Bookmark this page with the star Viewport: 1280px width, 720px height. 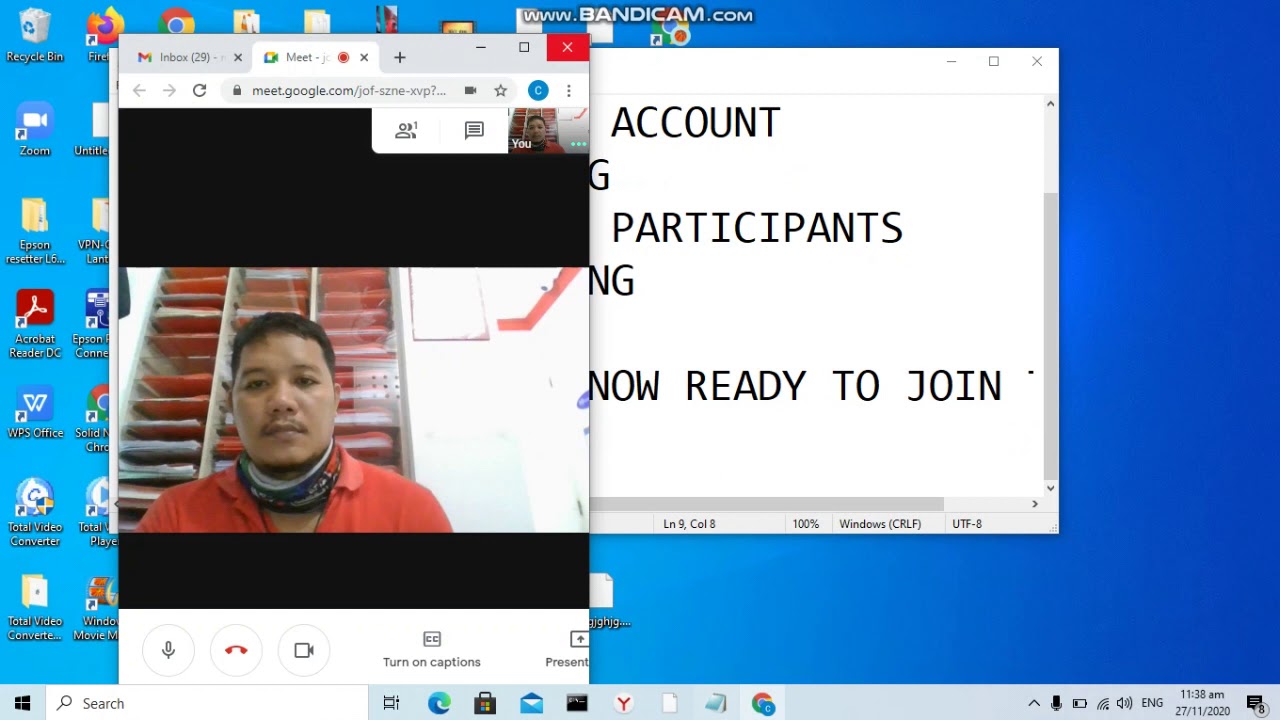tap(500, 90)
